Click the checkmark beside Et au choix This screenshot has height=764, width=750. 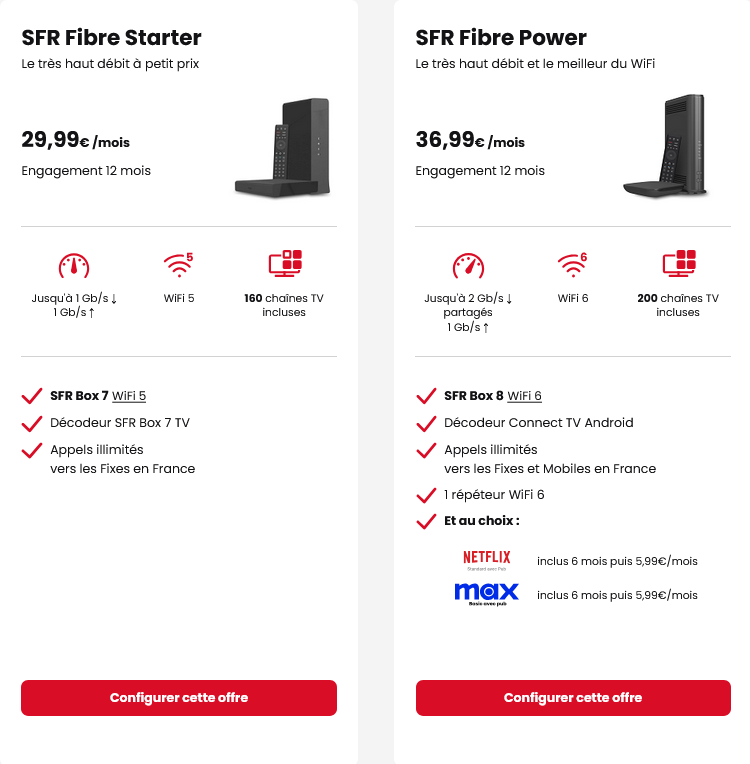[426, 521]
